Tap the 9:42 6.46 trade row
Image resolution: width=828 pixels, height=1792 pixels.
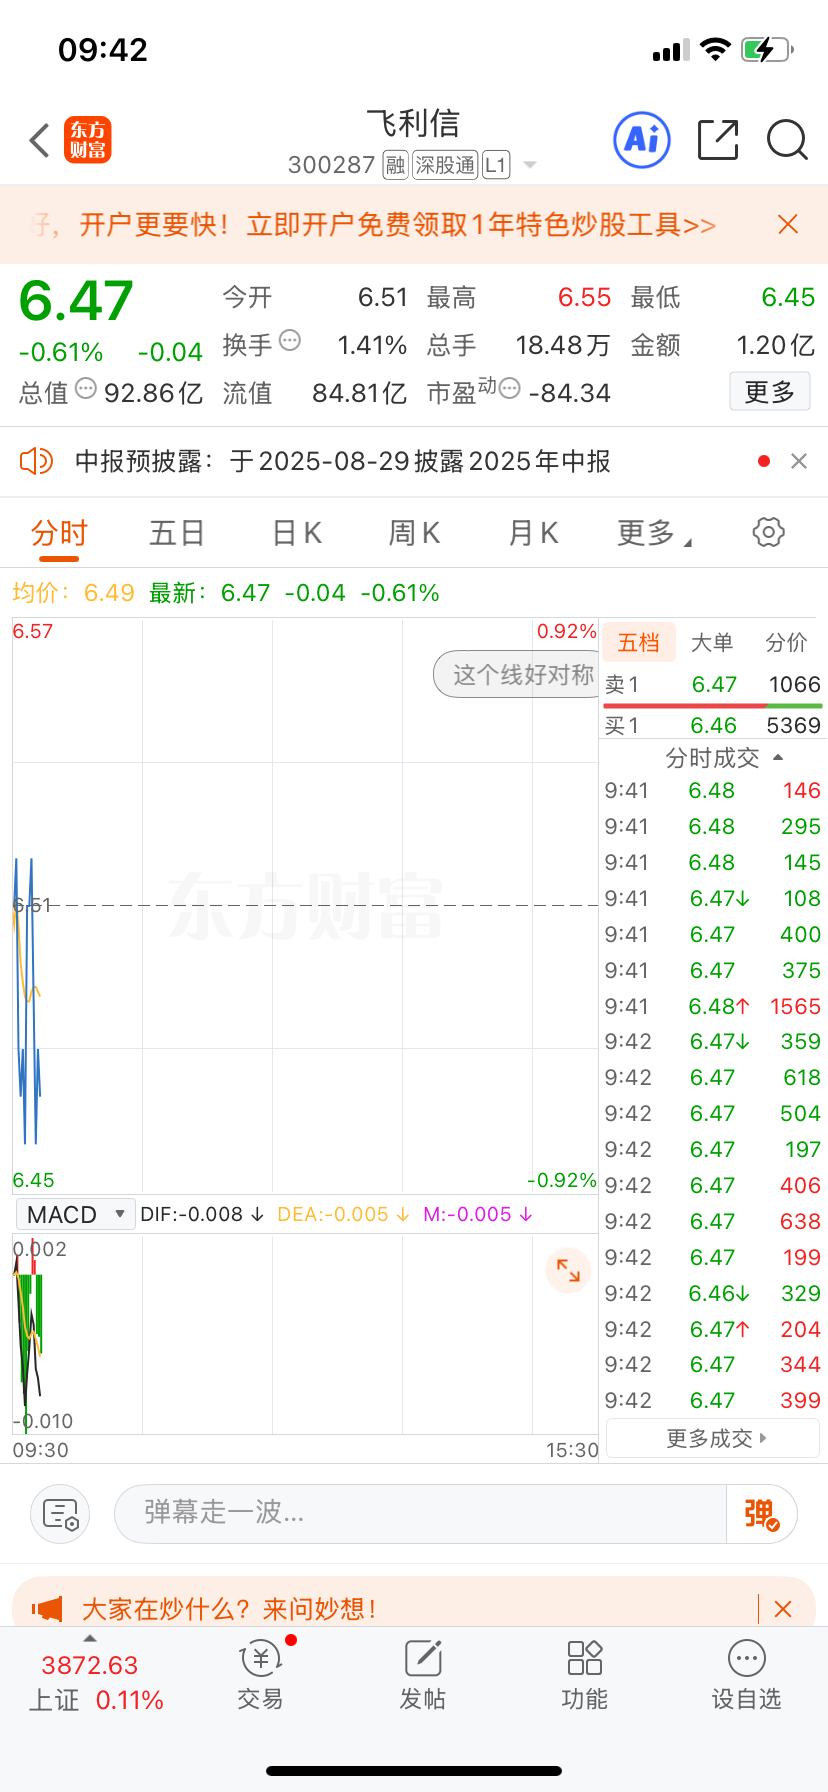pos(712,1293)
